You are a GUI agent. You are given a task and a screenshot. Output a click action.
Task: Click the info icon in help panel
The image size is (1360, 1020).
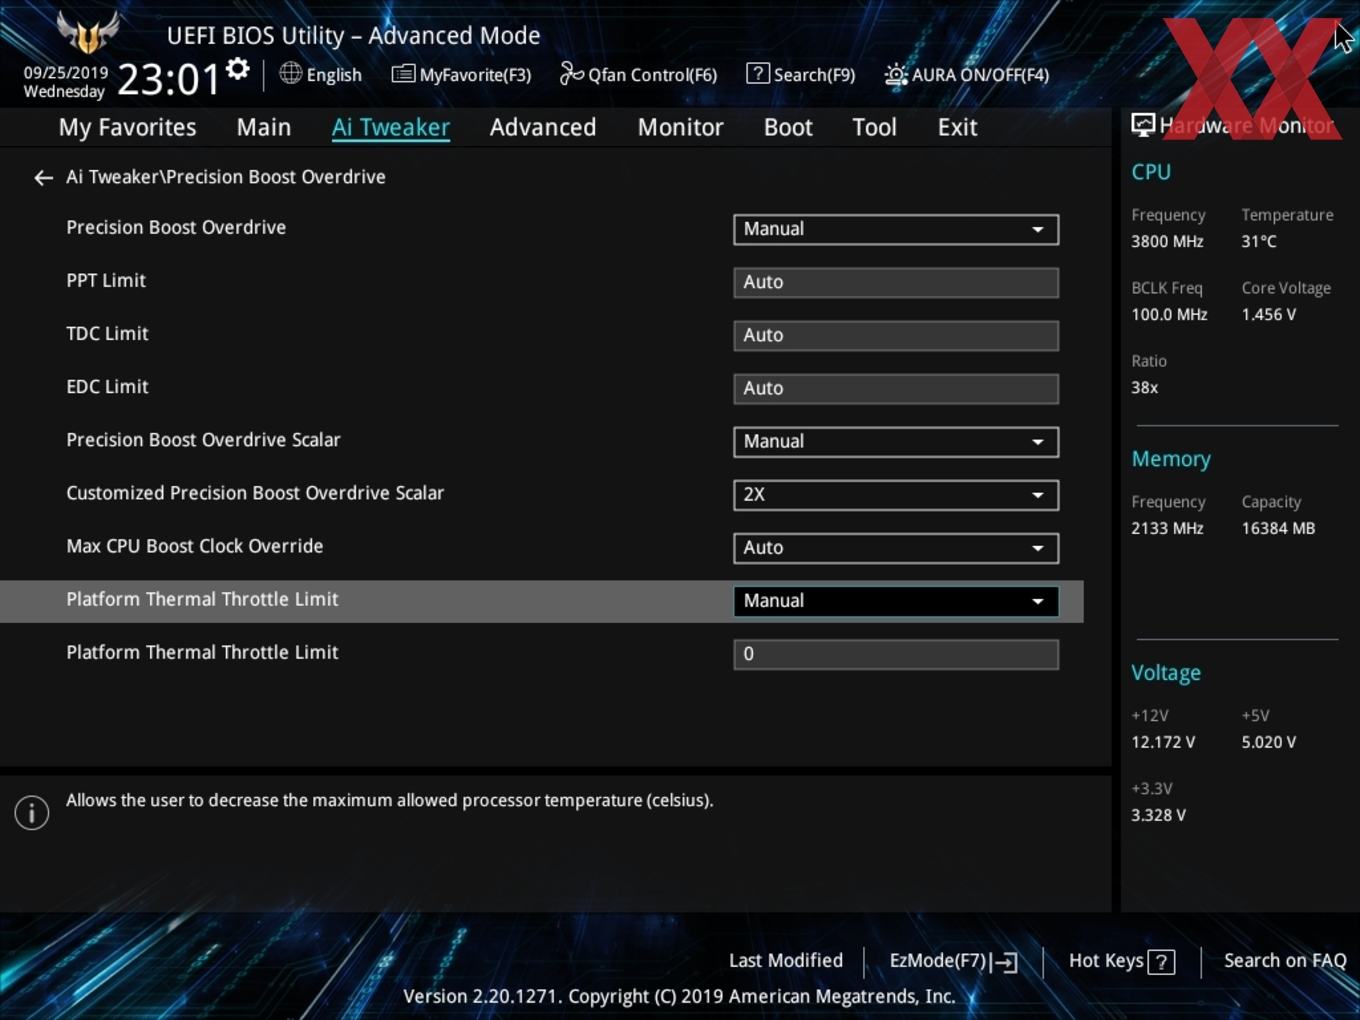pos(32,812)
